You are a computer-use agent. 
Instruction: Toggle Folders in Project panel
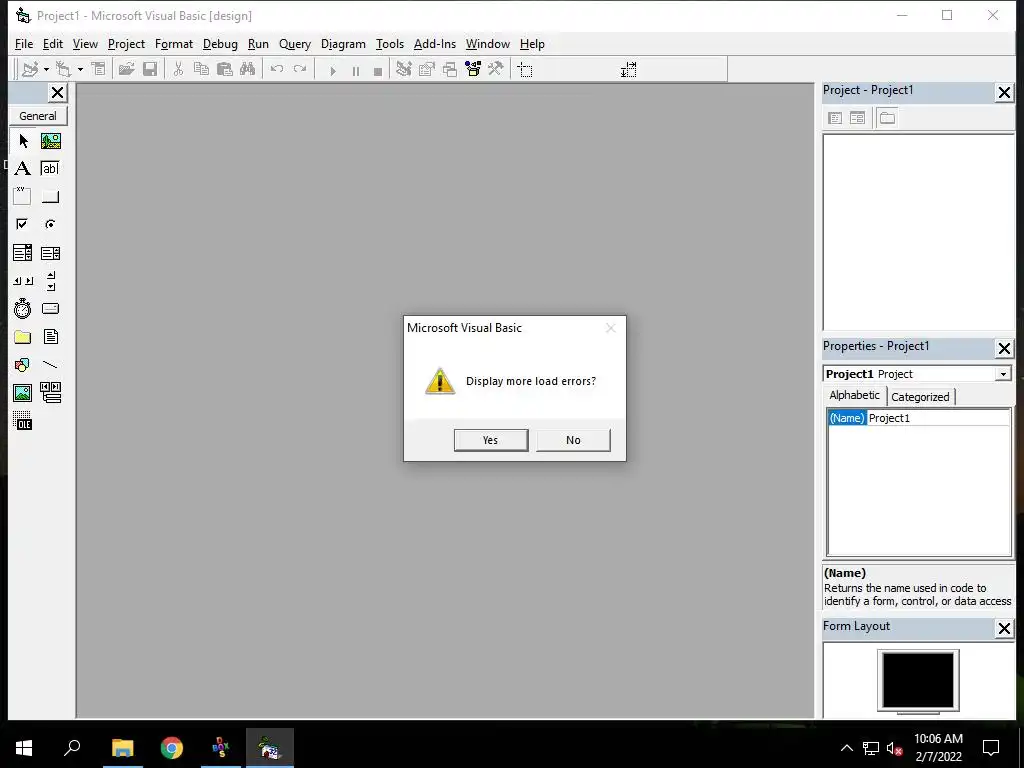pos(887,118)
